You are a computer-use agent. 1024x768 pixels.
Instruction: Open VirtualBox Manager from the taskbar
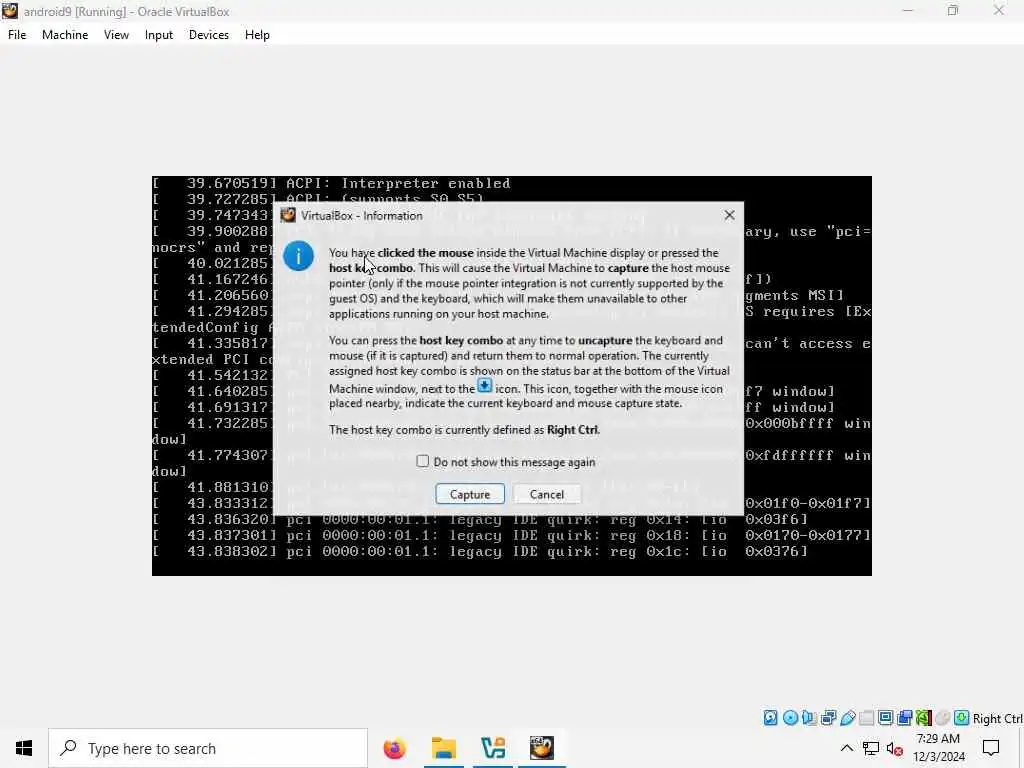pos(493,748)
